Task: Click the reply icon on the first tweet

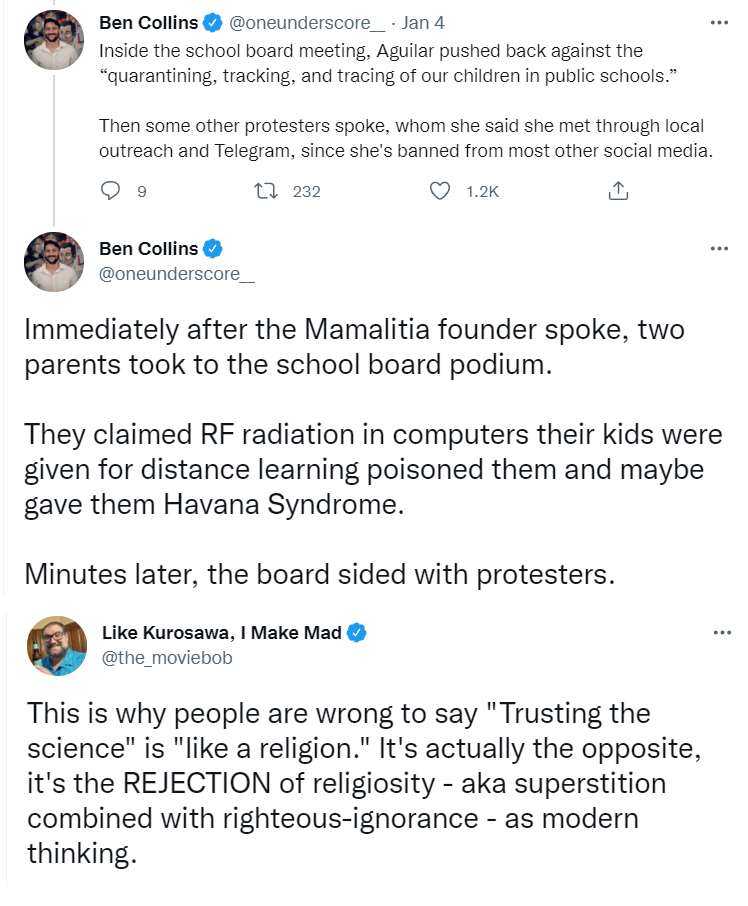Action: (x=112, y=191)
